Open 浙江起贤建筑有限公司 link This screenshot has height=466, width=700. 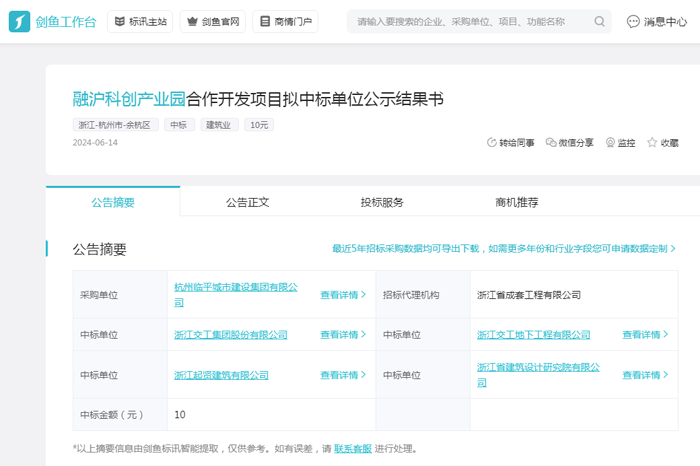point(221,375)
